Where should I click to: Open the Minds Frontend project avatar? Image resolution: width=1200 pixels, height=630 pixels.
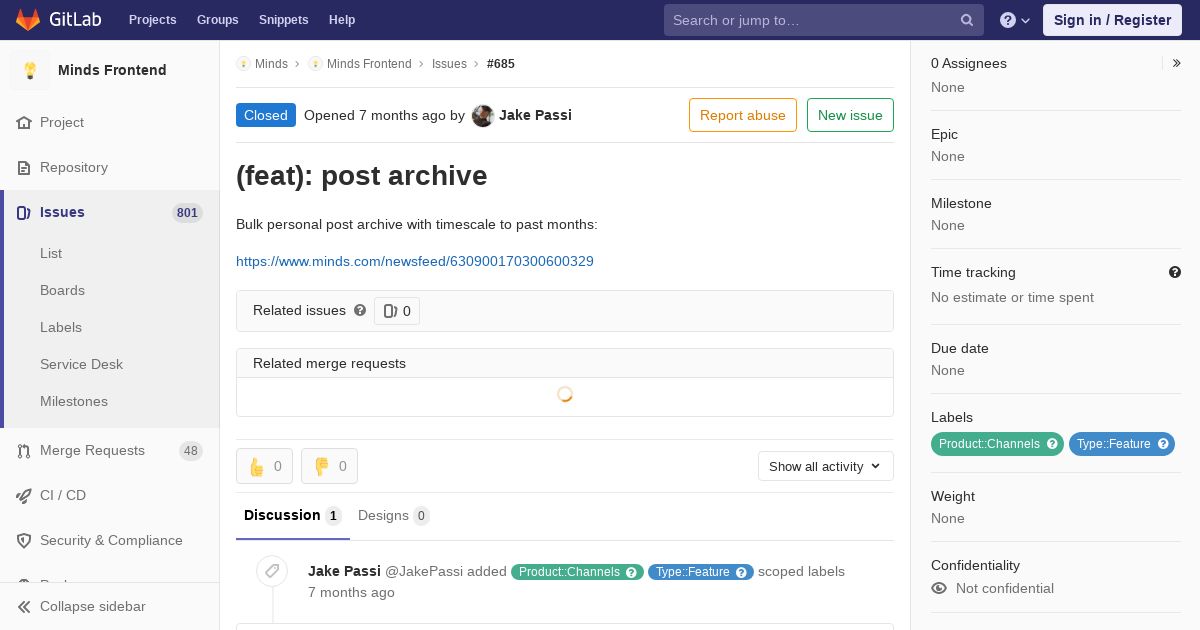(30, 70)
